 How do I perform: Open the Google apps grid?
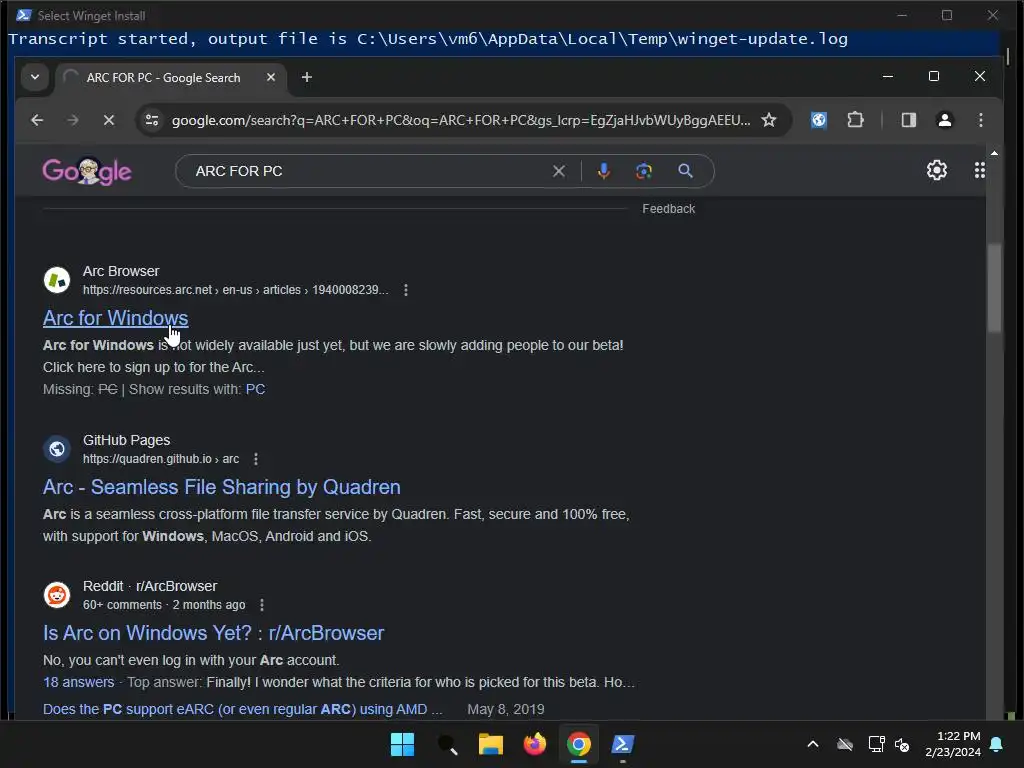pyautogui.click(x=980, y=170)
